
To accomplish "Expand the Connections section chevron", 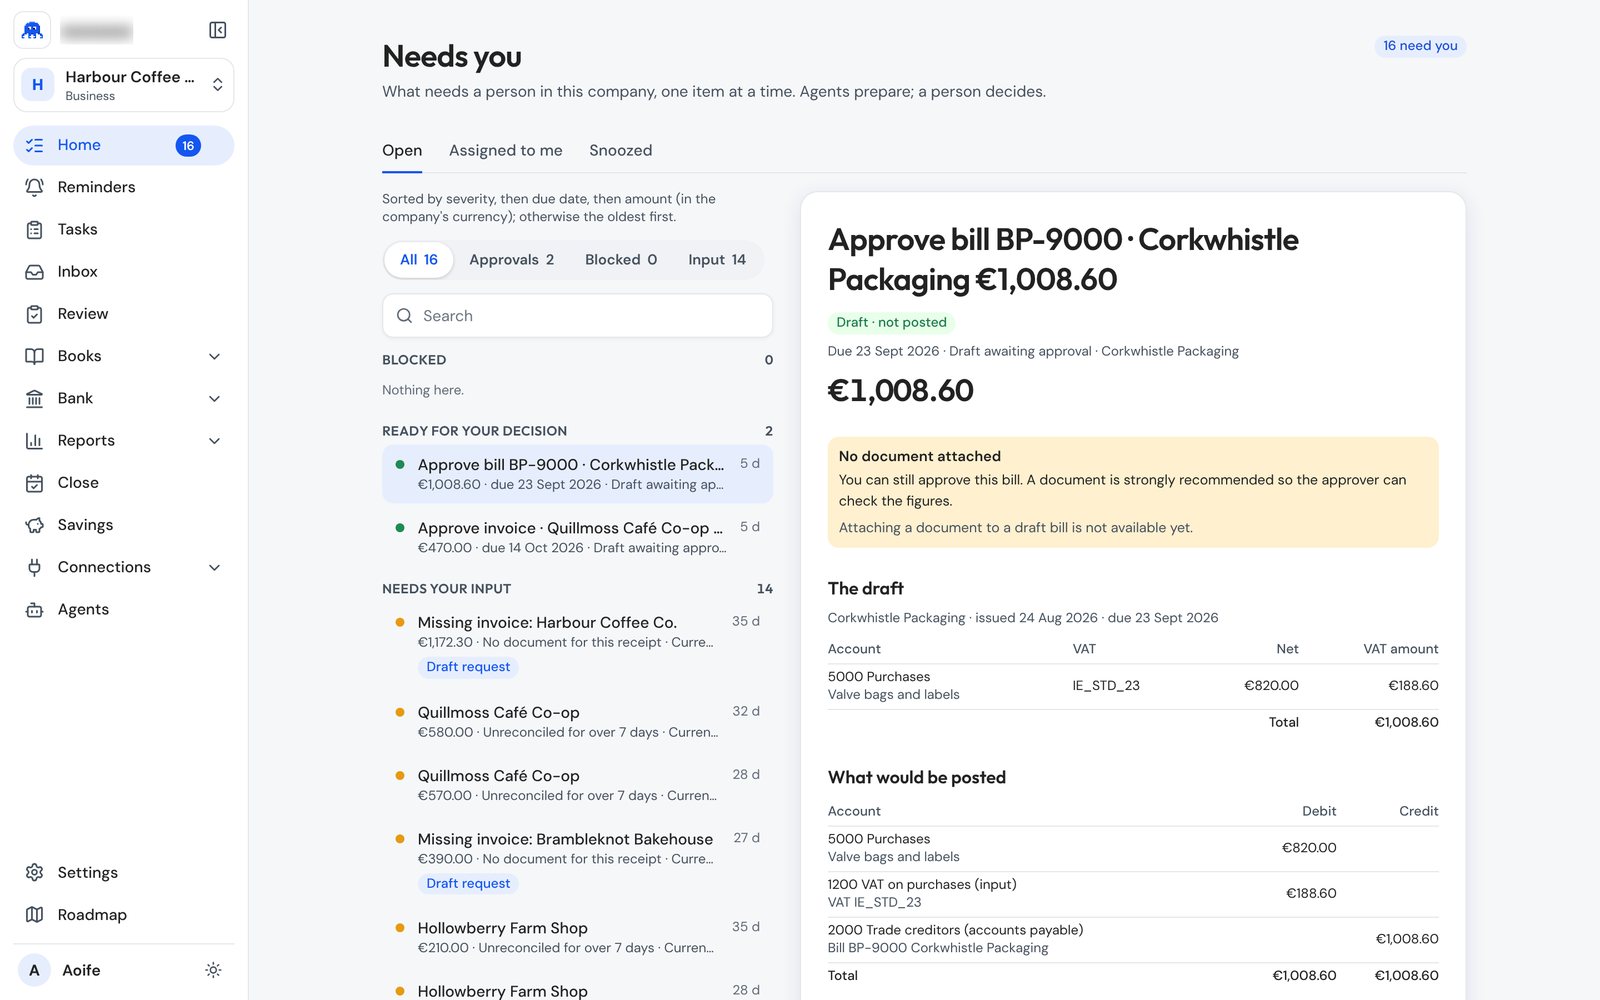I will click(214, 567).
